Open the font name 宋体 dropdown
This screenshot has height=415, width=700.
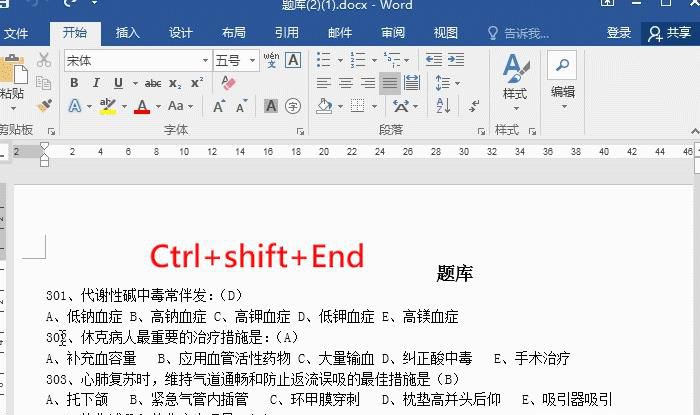[x=205, y=60]
